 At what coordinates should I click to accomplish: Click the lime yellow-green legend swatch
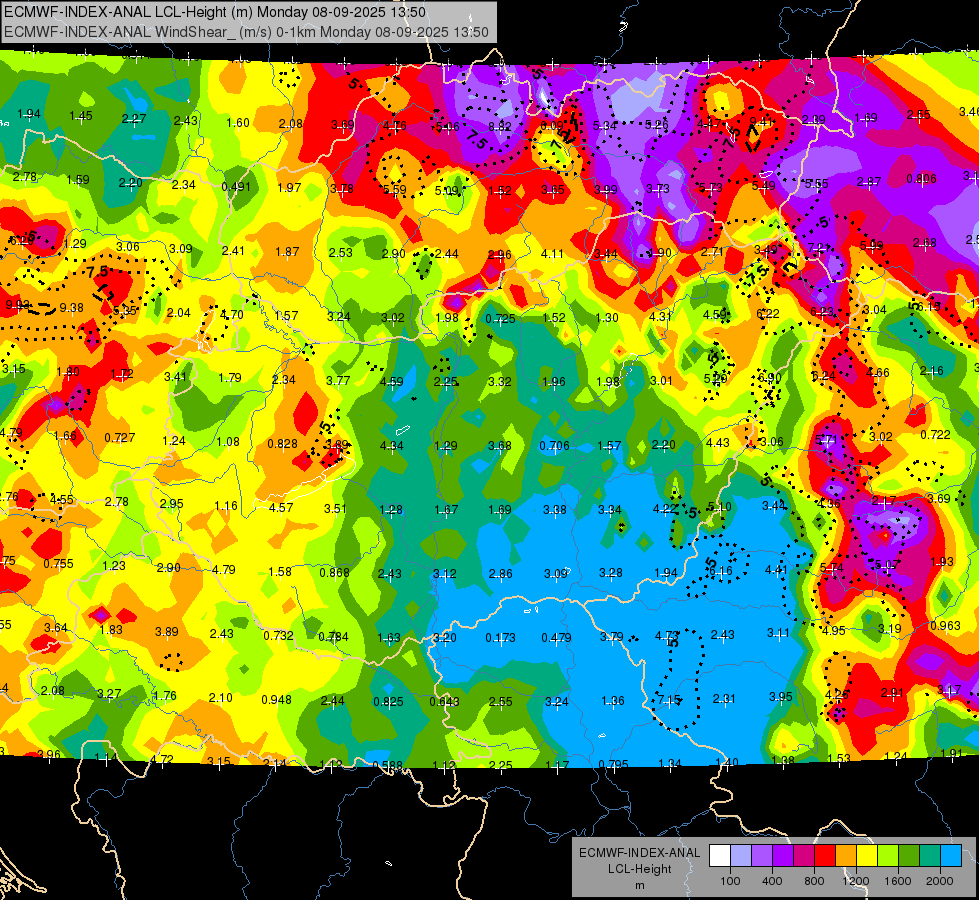tap(888, 856)
